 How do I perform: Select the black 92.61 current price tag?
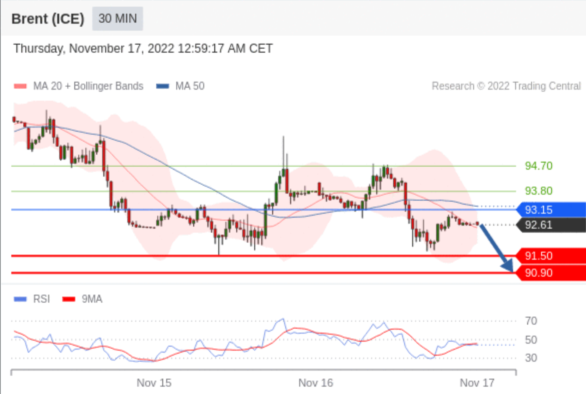point(551,225)
